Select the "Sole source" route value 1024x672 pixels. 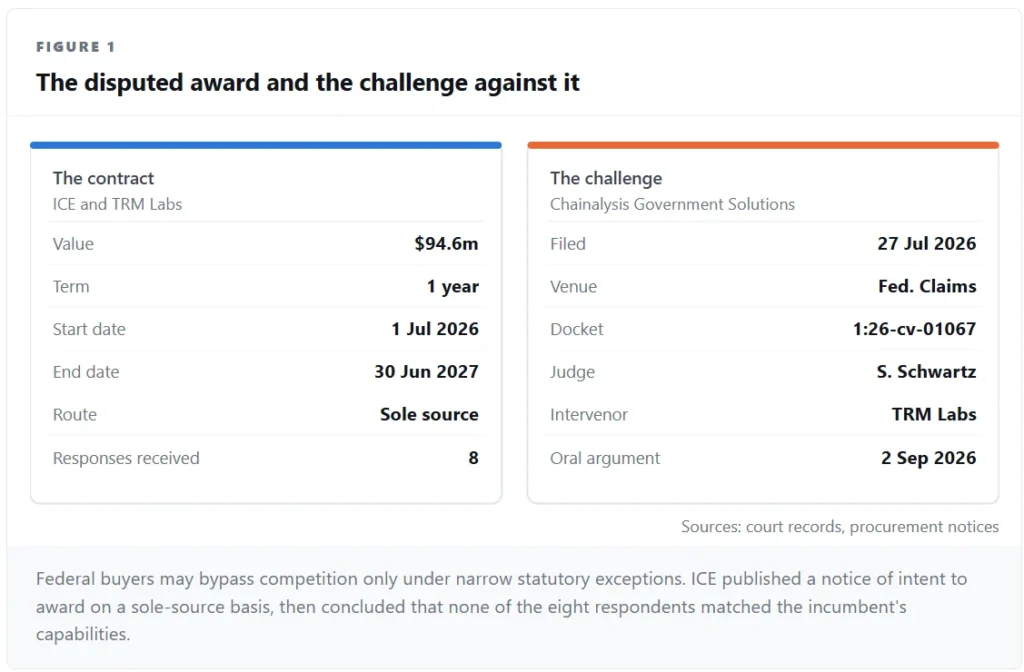coord(429,415)
